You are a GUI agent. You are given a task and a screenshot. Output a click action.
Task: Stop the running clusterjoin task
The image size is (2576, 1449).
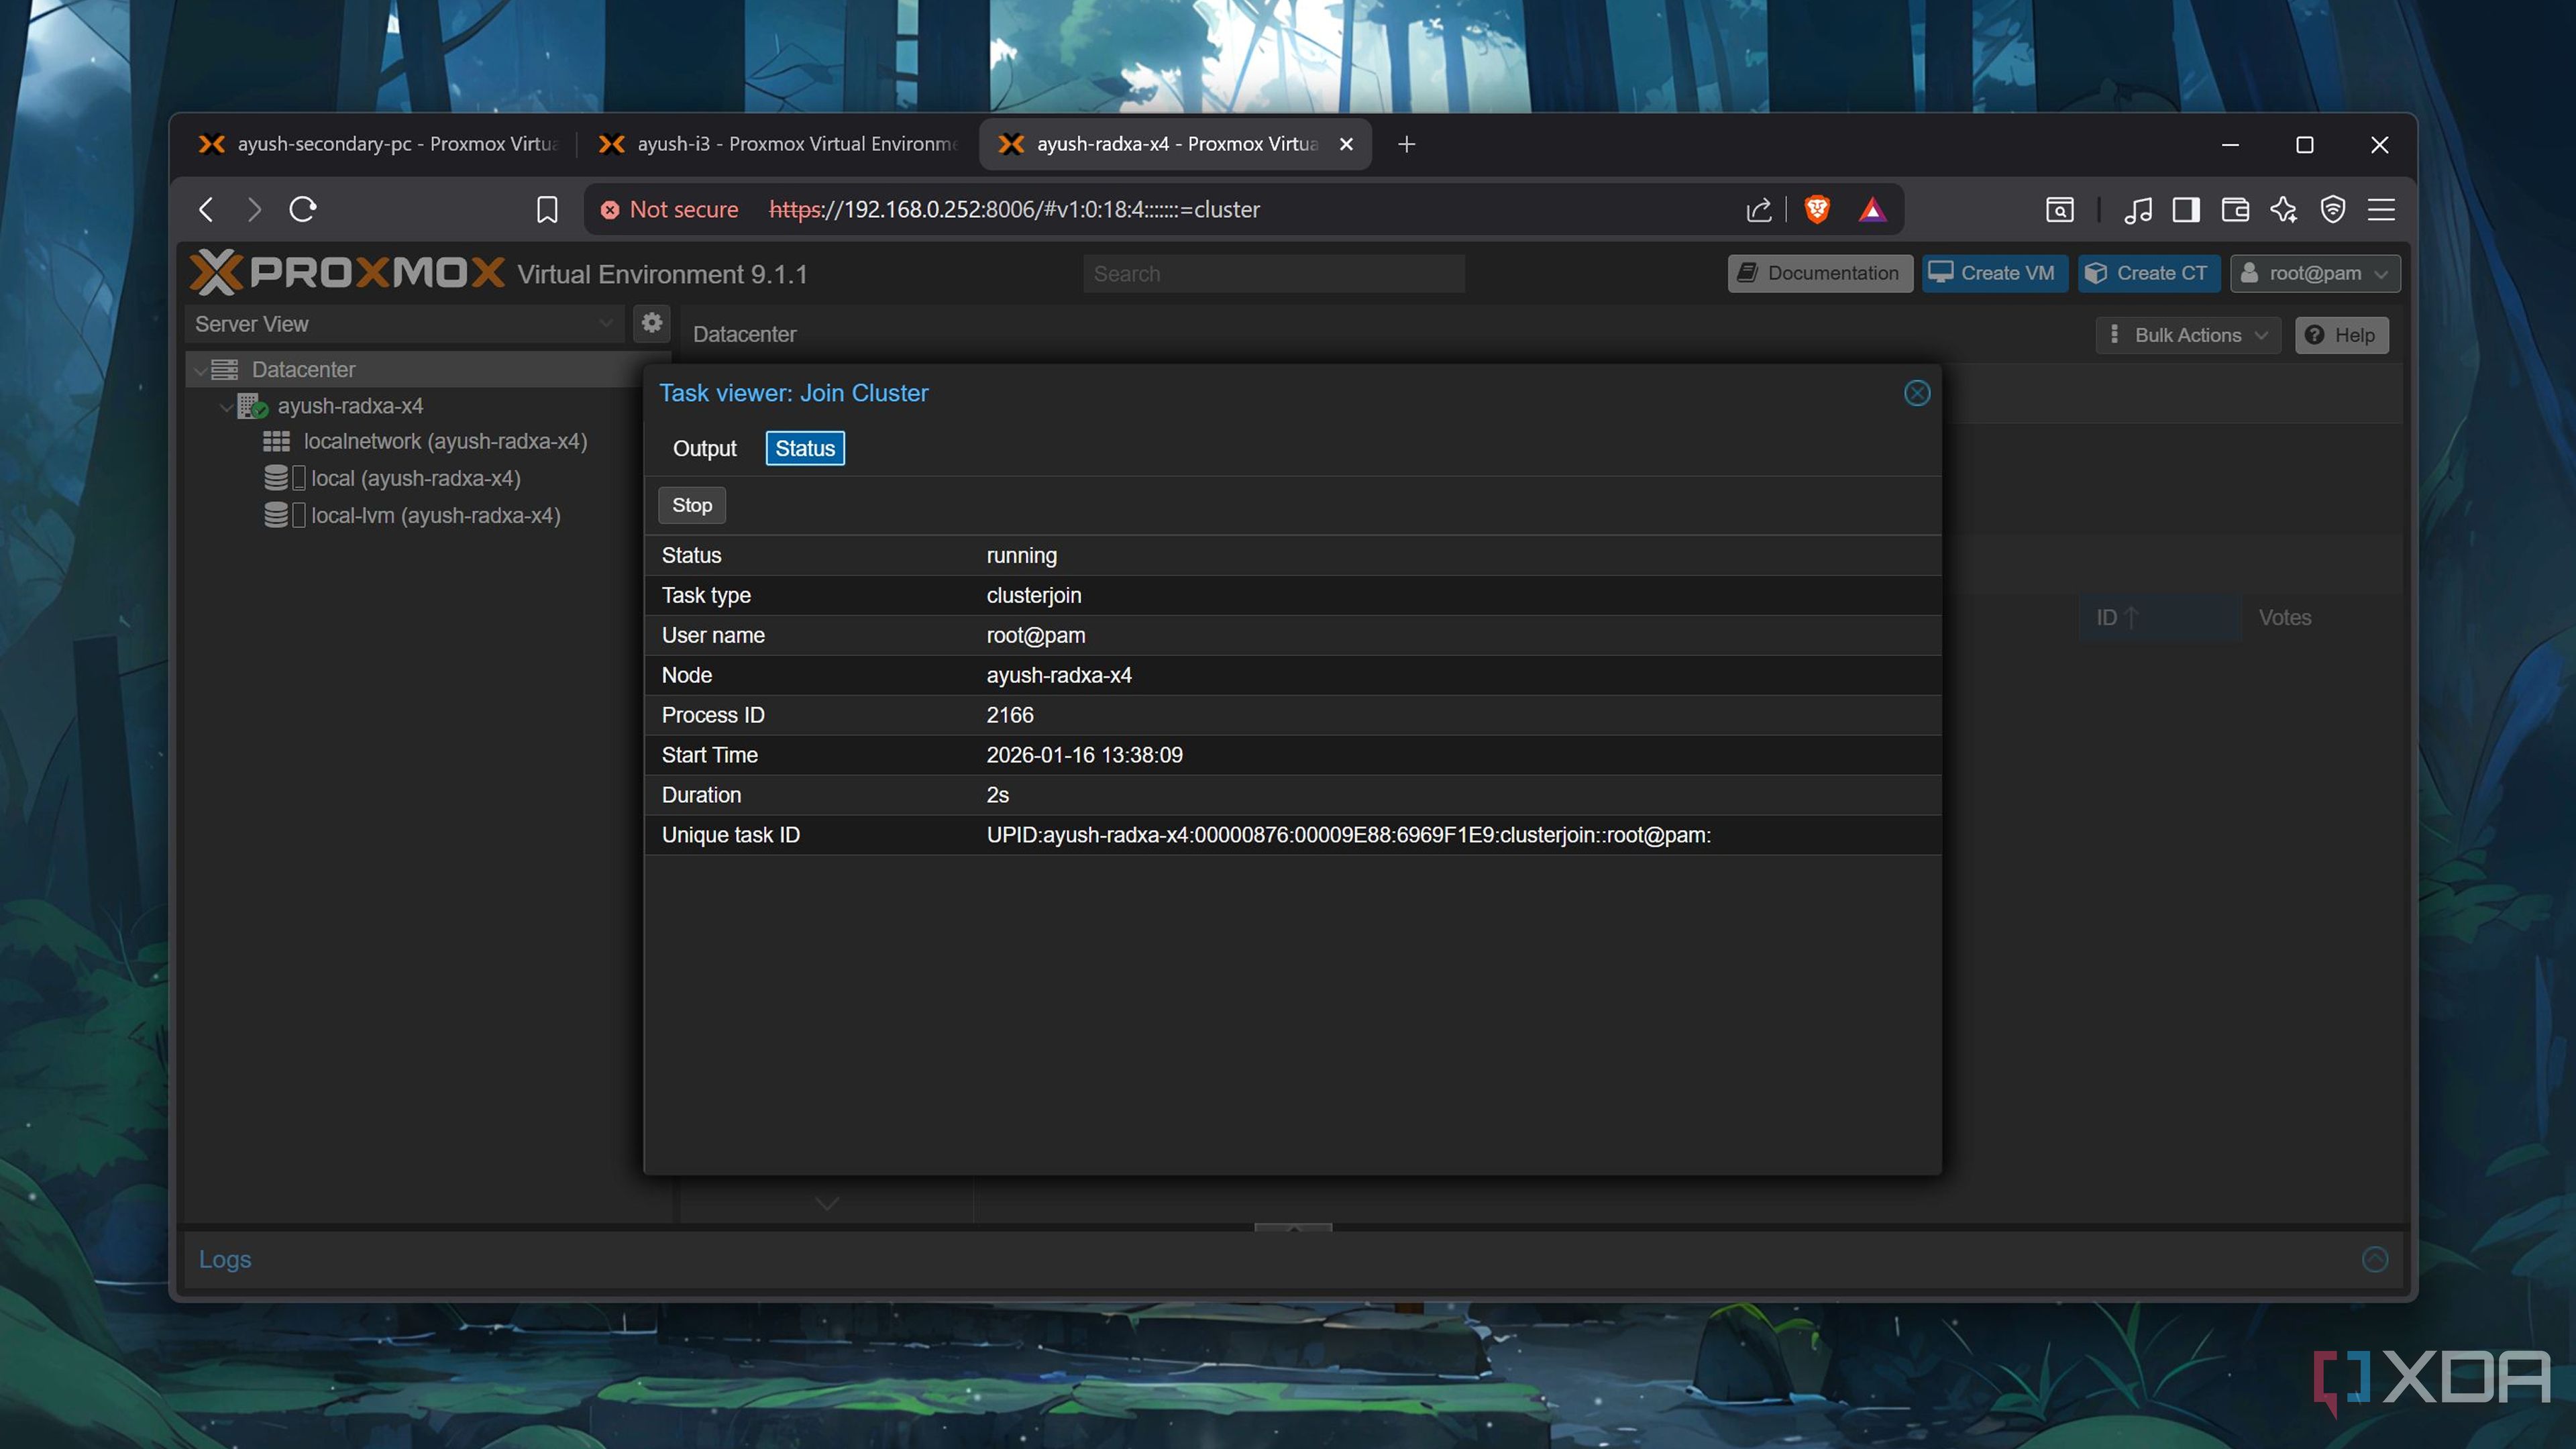click(x=692, y=505)
